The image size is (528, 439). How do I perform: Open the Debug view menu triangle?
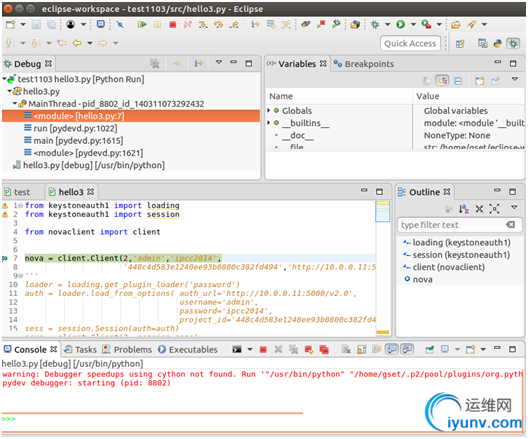219,63
